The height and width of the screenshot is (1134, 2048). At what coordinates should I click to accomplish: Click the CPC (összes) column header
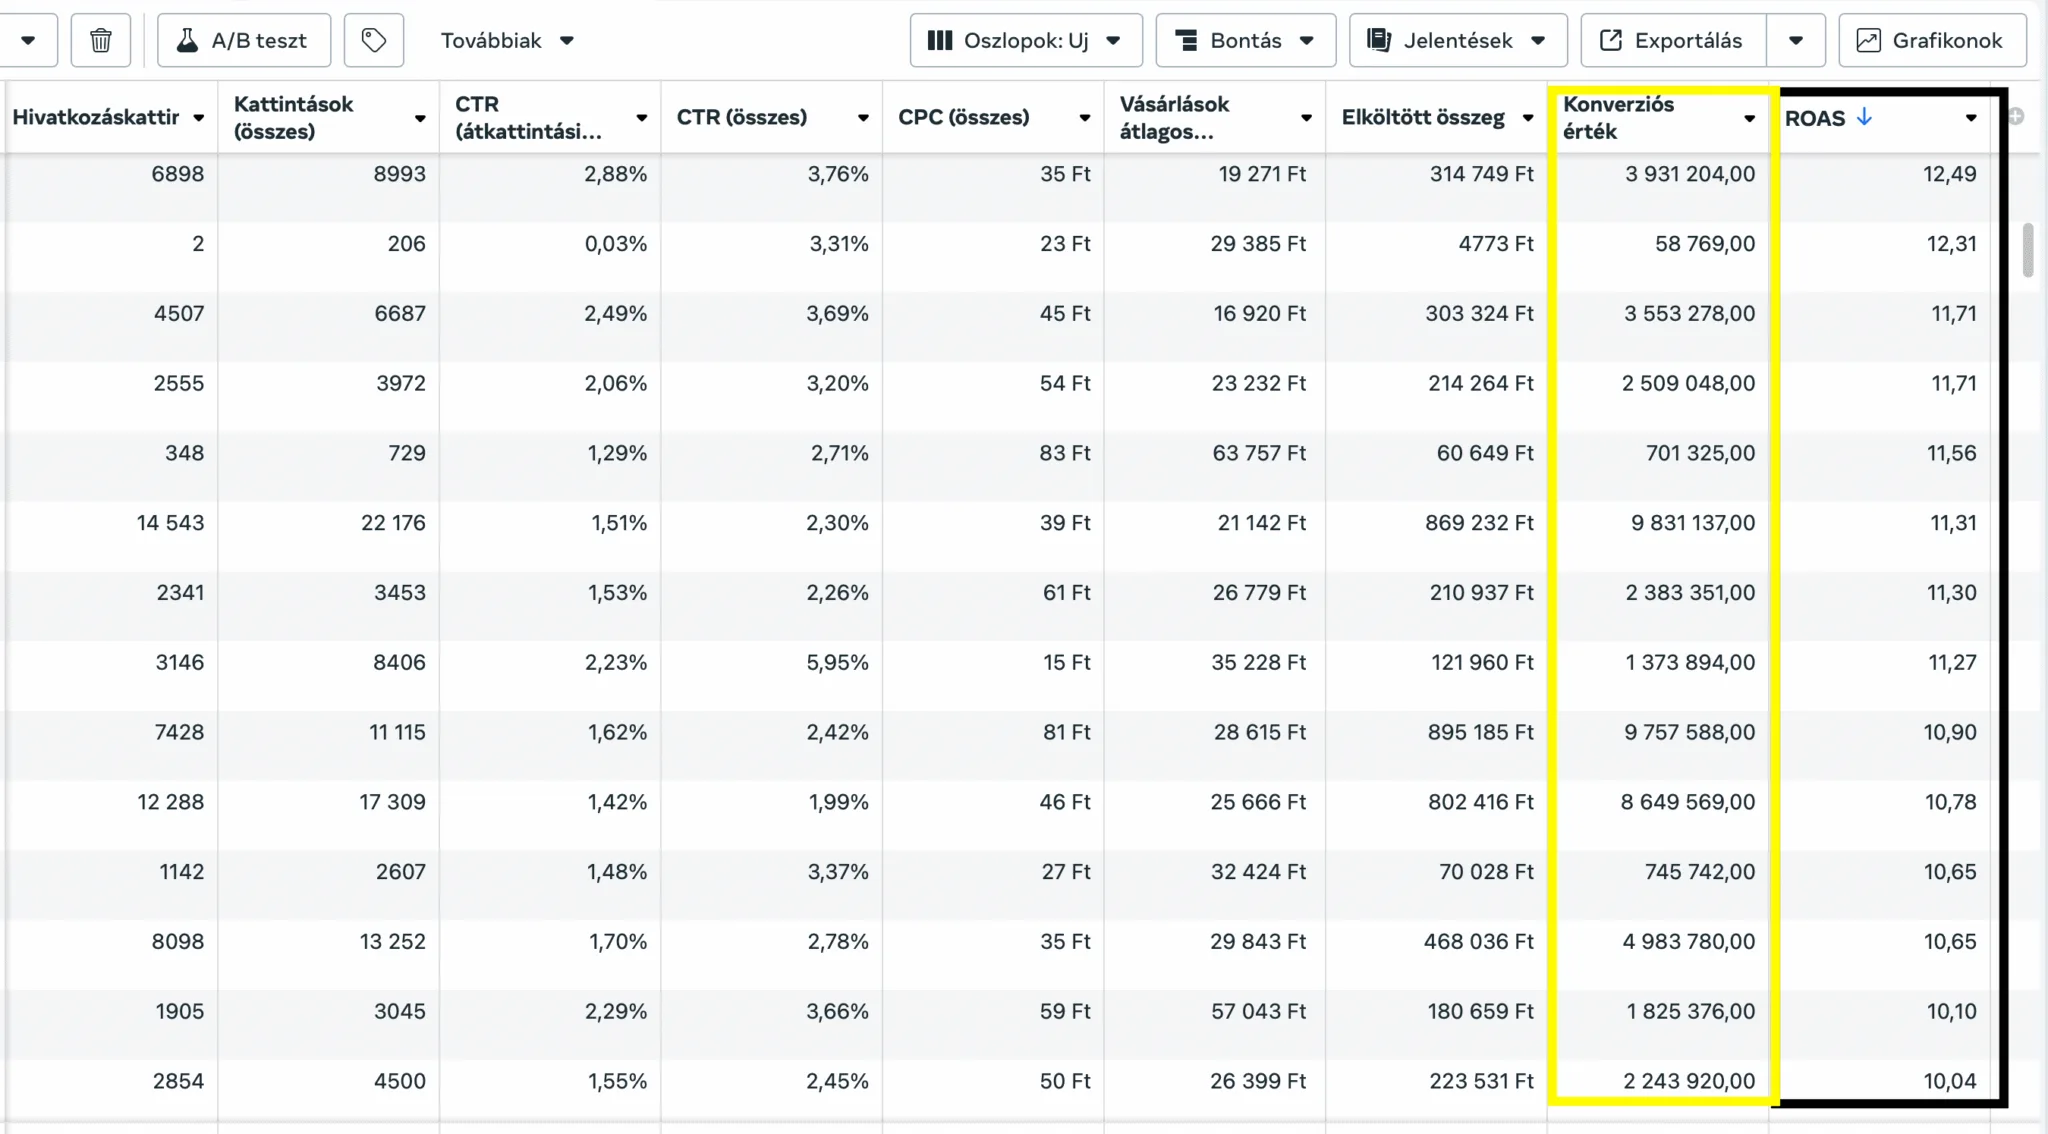(x=963, y=117)
